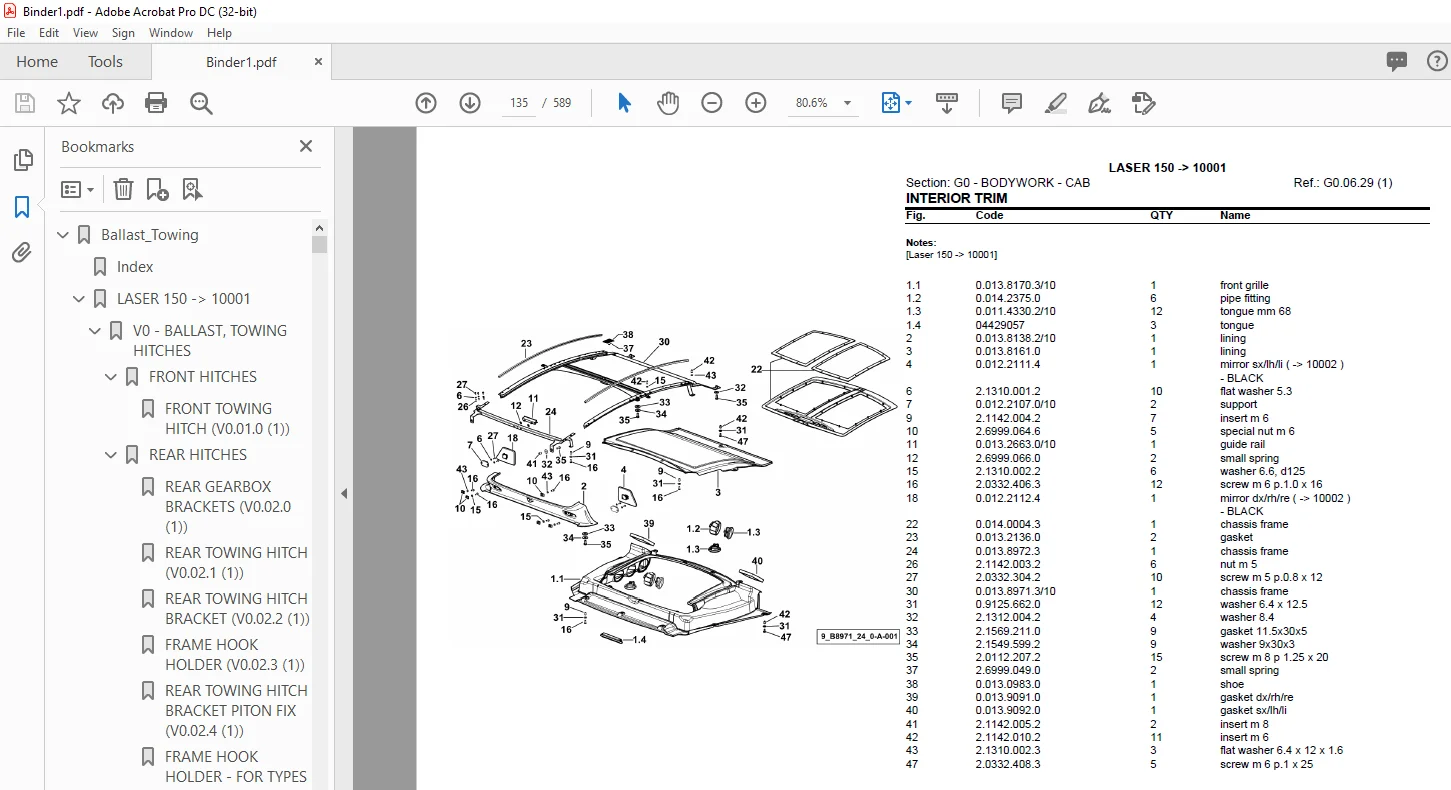Open the Find text magnifier
Viewport: 1451px width, 790px height.
(201, 103)
